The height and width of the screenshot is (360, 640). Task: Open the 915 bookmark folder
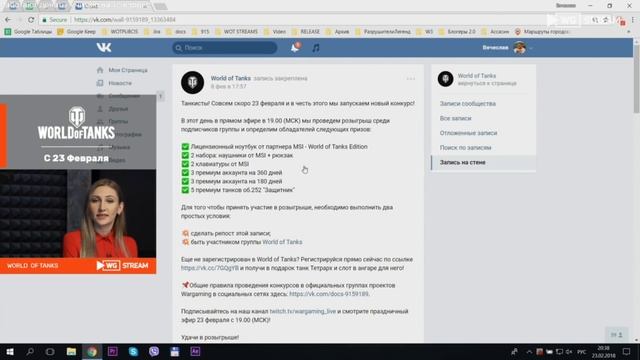tap(200, 31)
